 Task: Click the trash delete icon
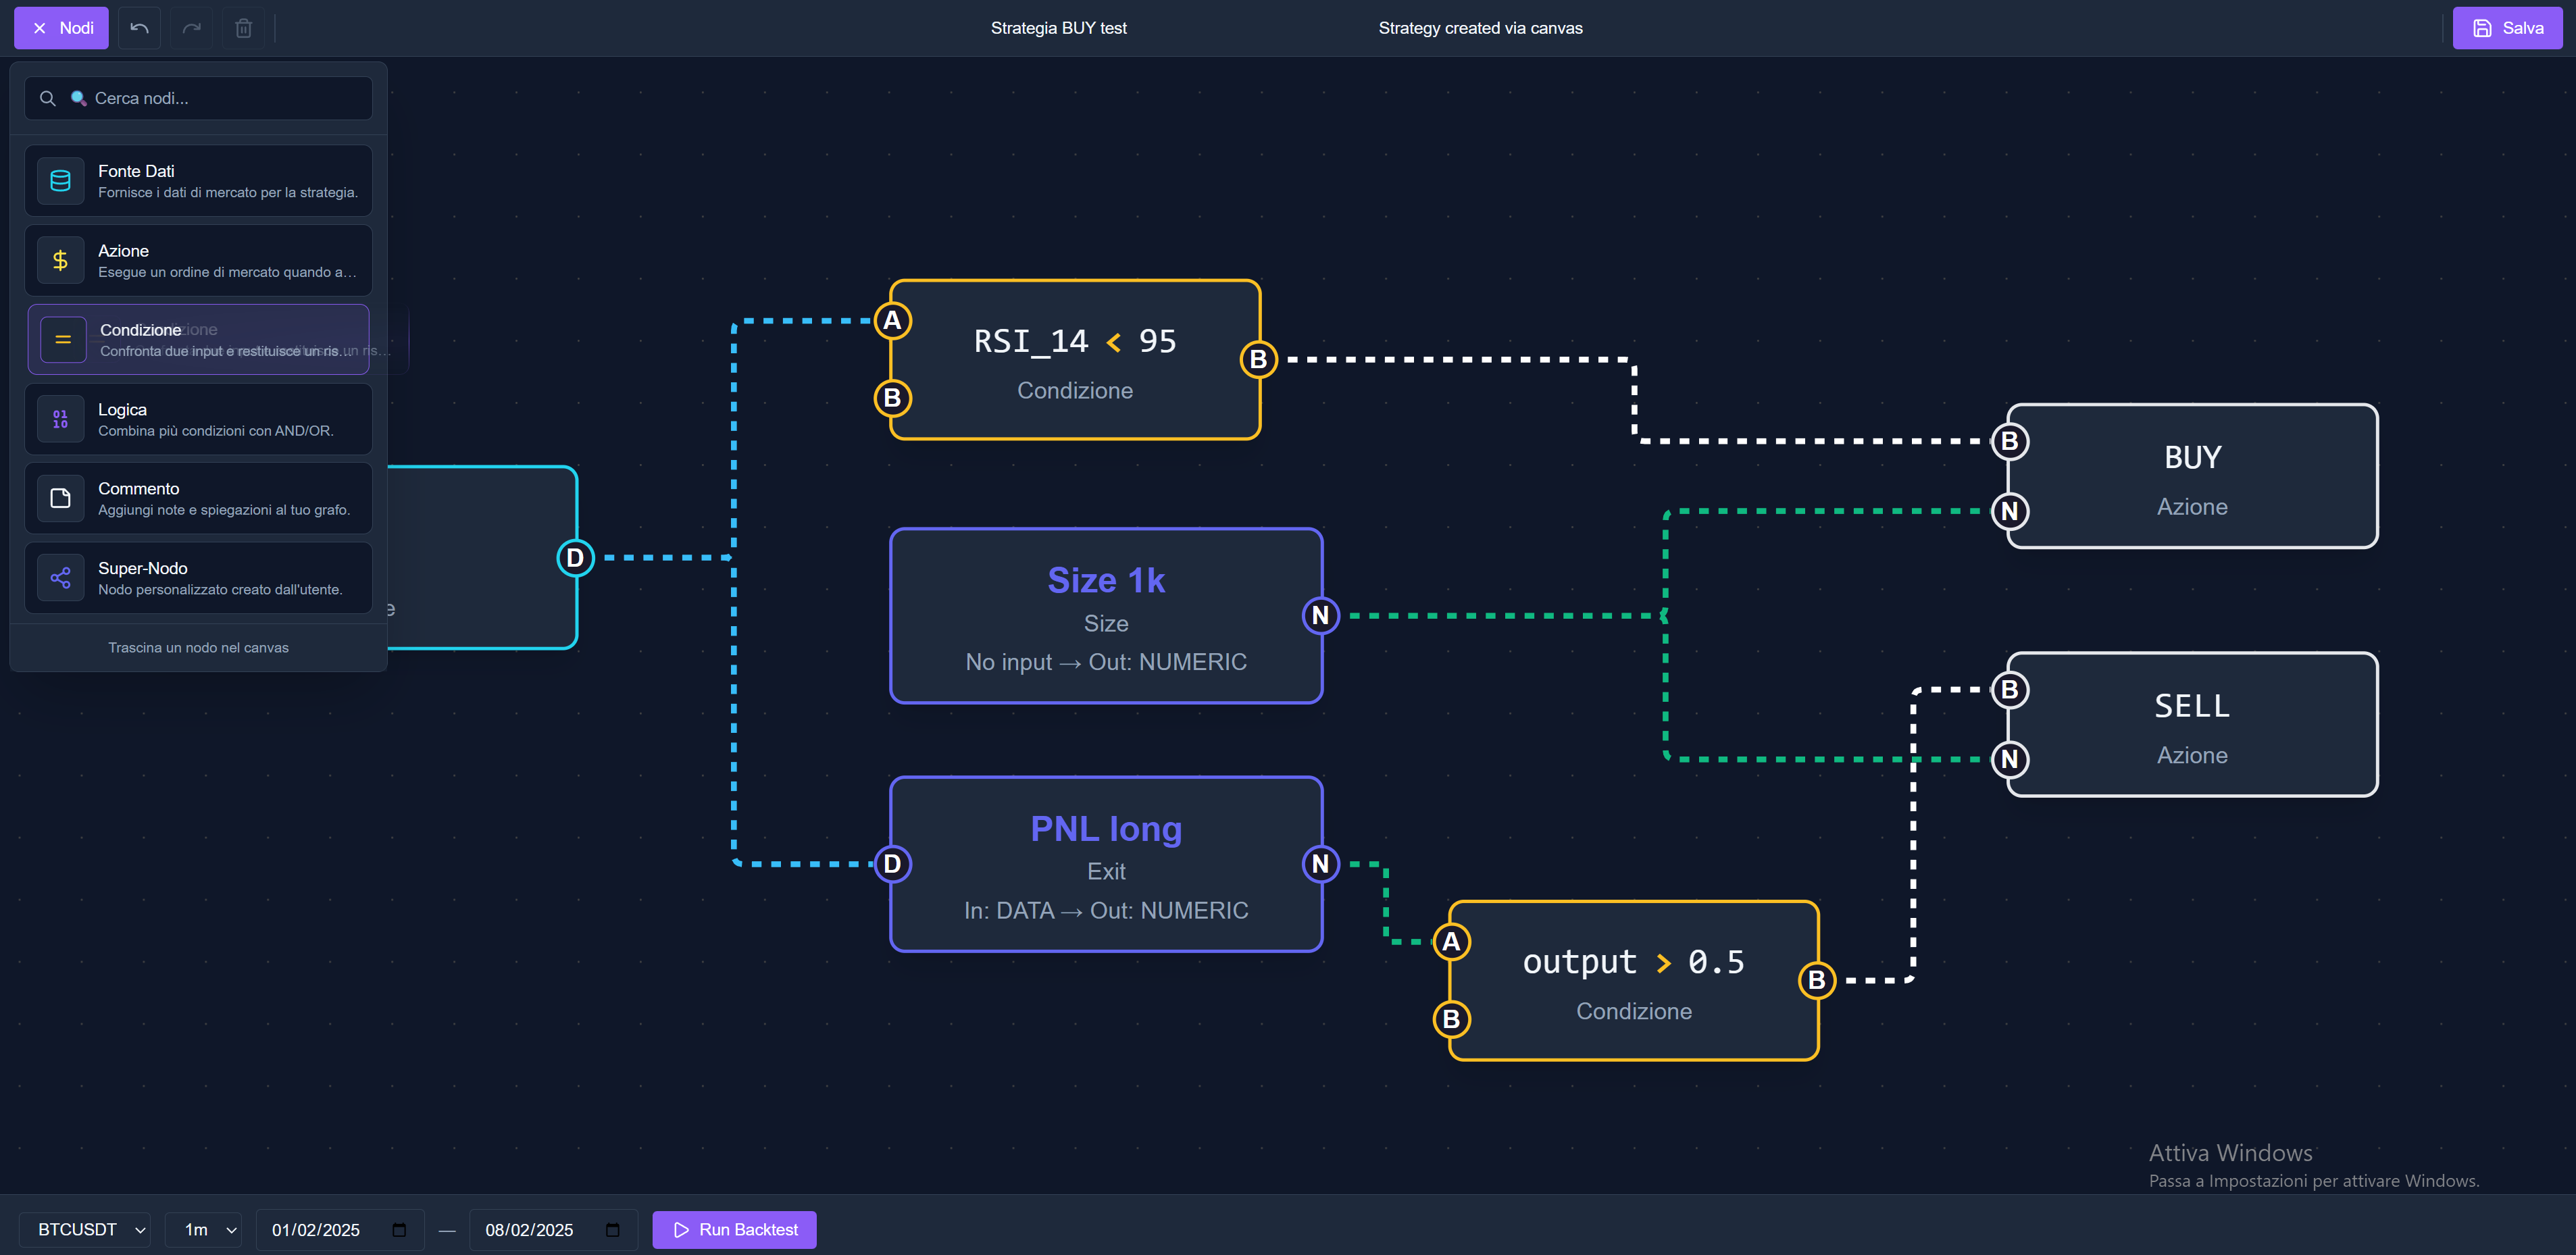[x=243, y=28]
